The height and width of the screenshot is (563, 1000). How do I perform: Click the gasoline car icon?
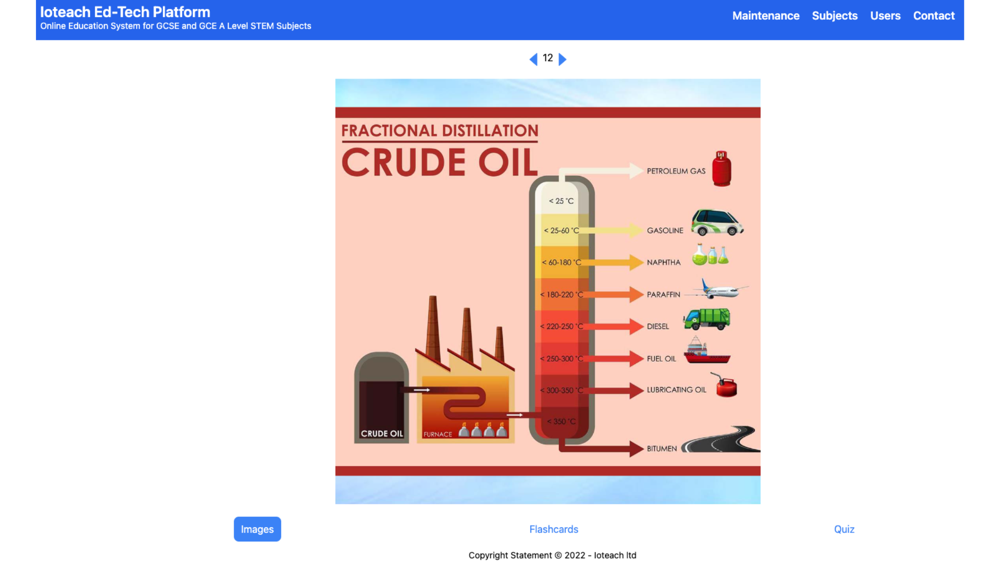point(717,223)
